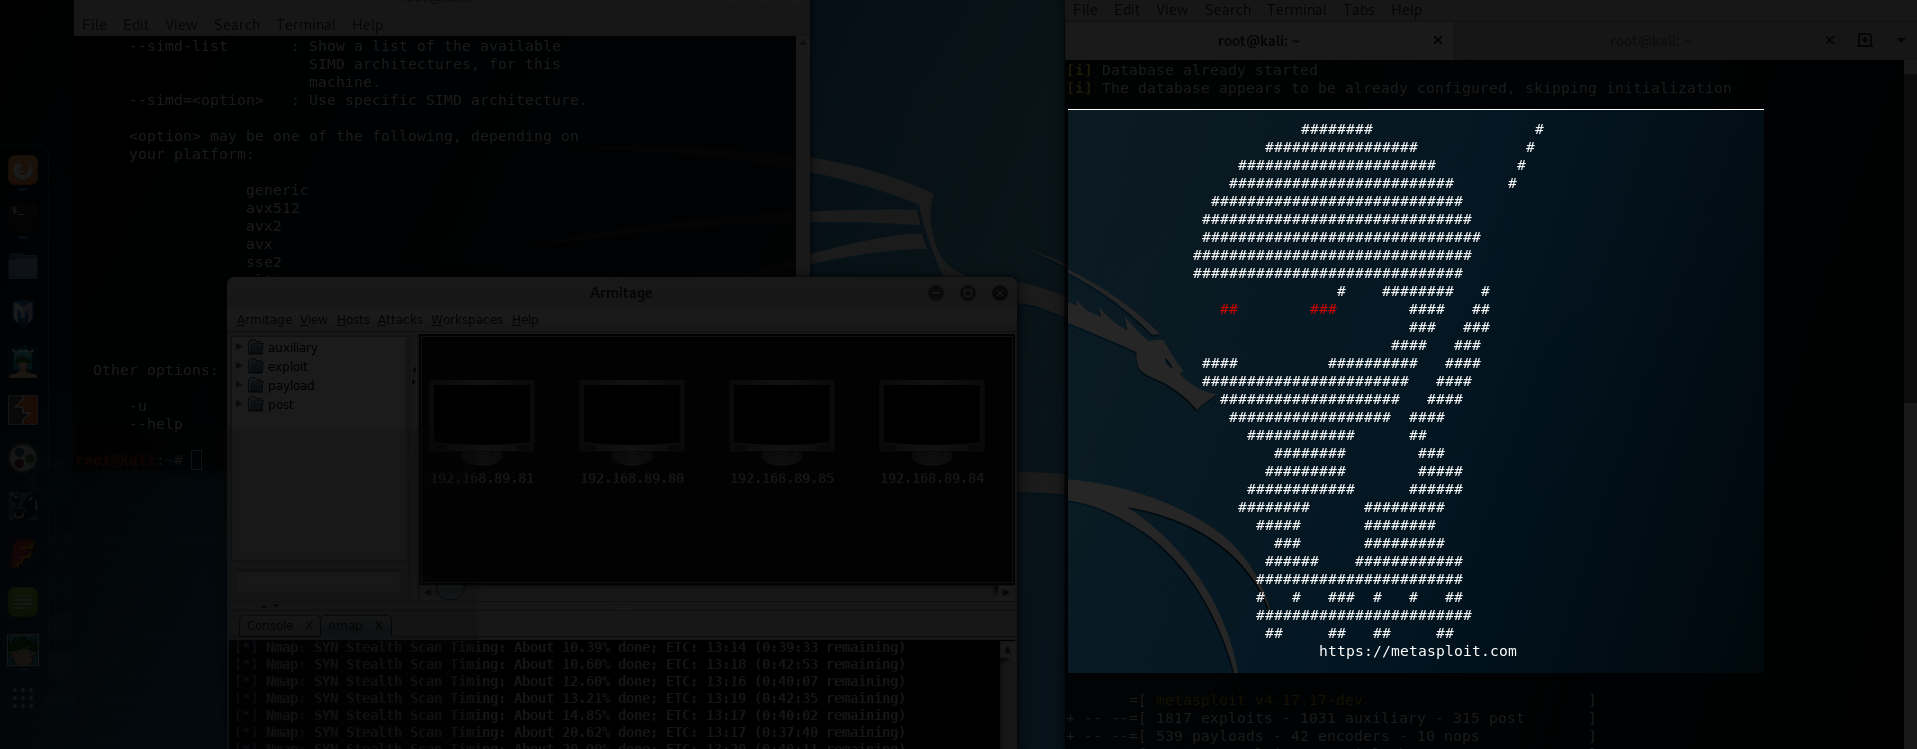The image size is (1917, 749).
Task: Open the Attacks menu in Armitage
Action: pos(400,320)
